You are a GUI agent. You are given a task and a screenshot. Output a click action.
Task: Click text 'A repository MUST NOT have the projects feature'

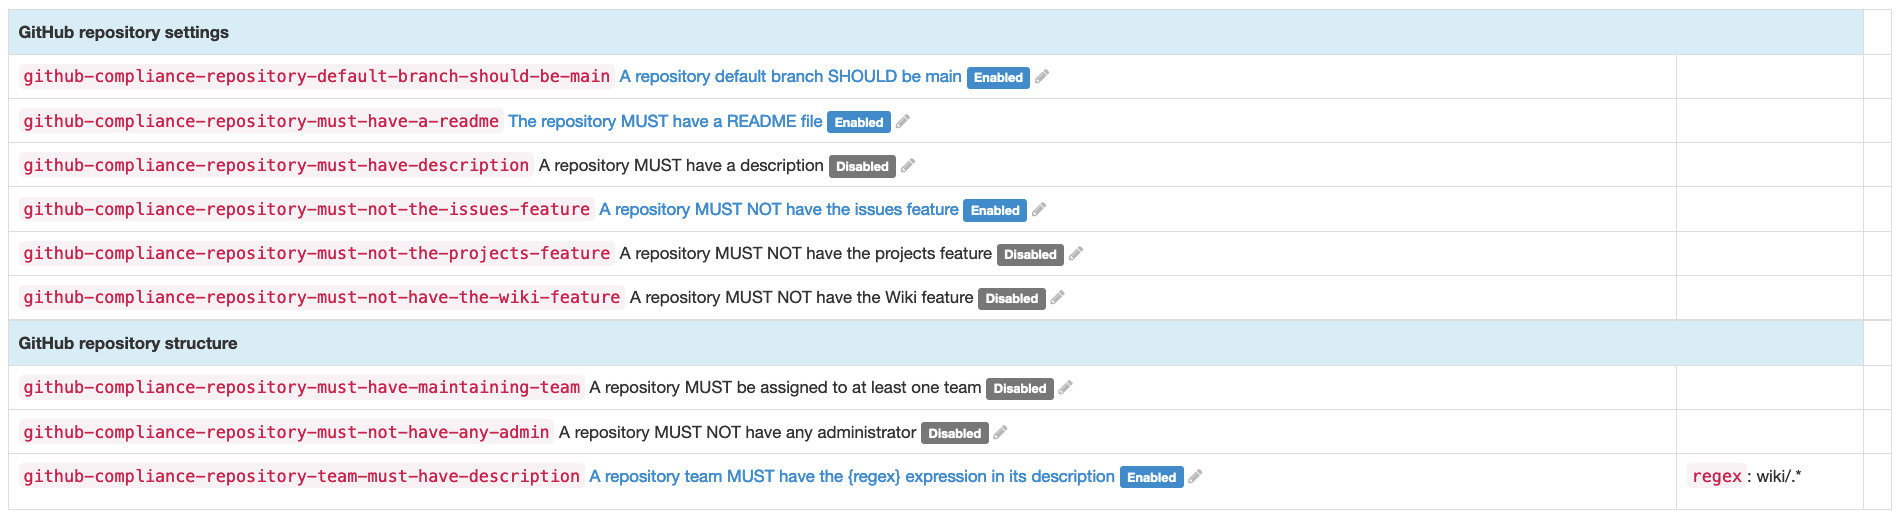[x=806, y=253]
